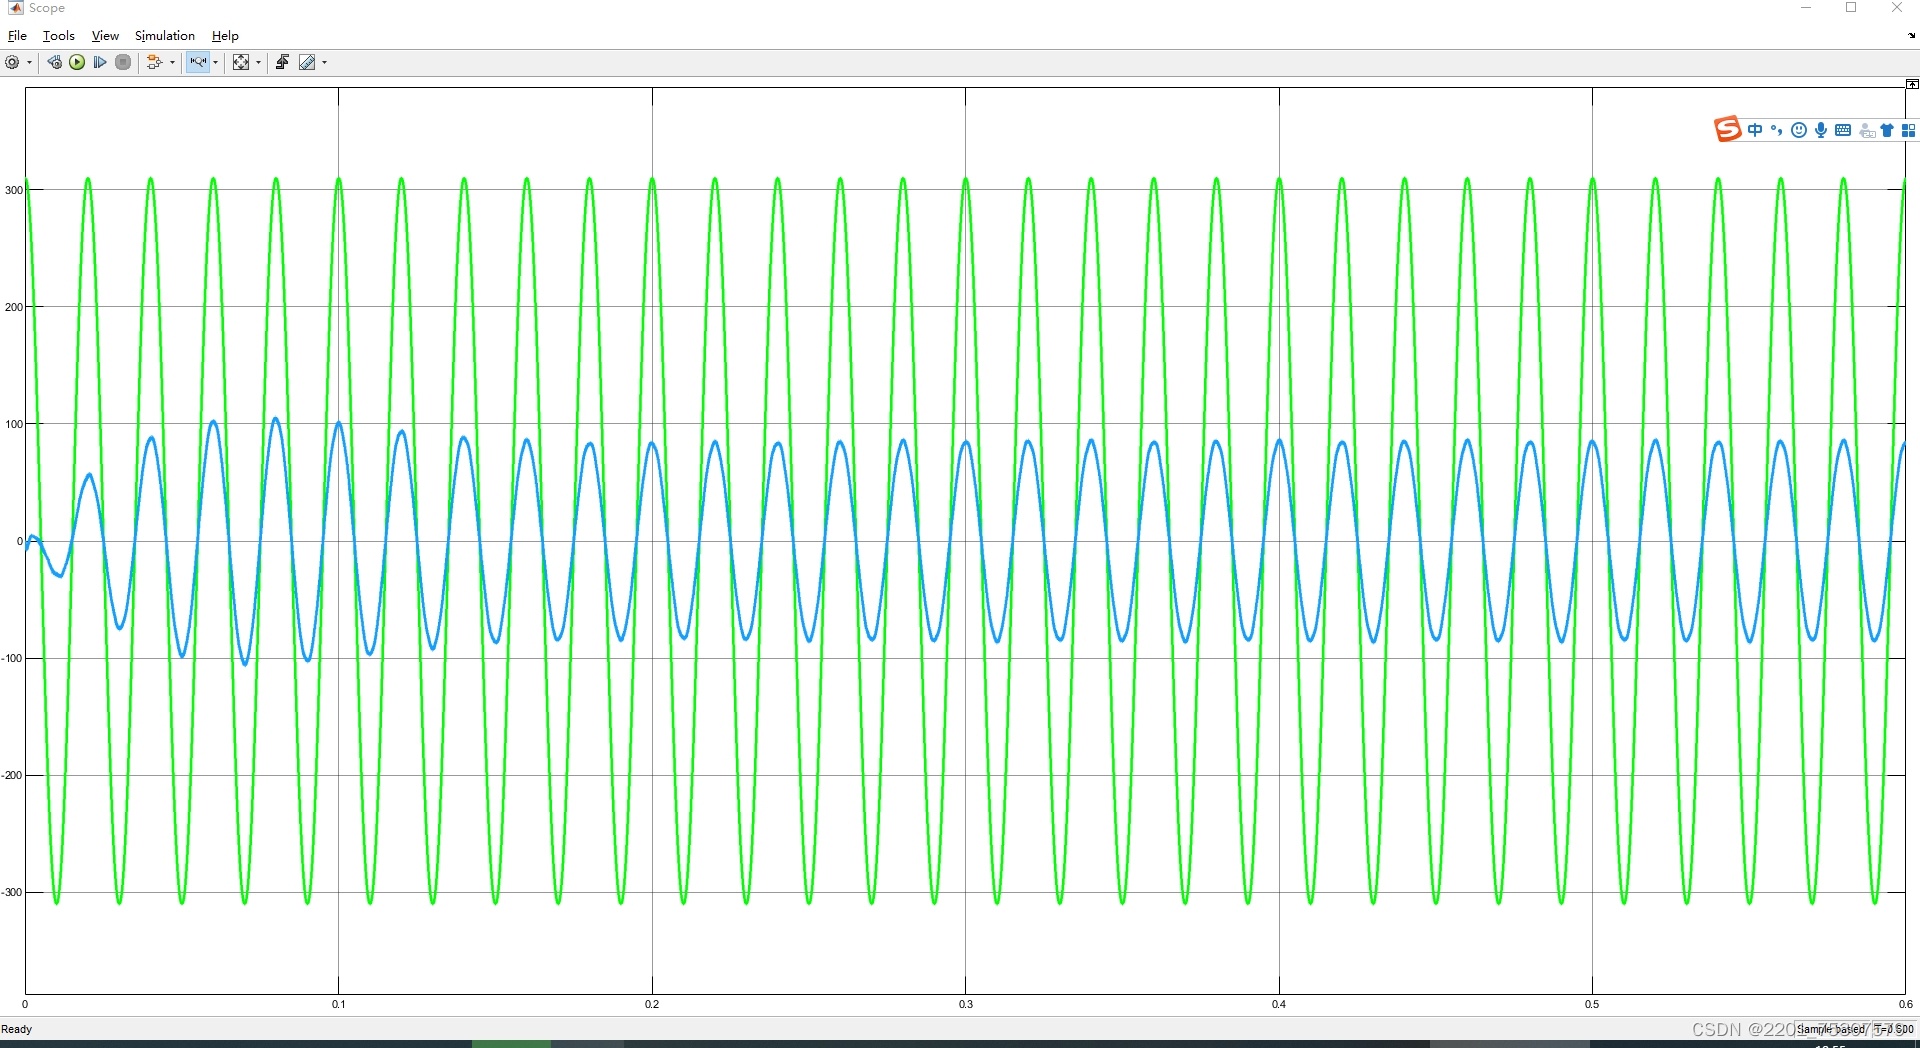
Task: Run the simulation with green play button
Action: 77,62
